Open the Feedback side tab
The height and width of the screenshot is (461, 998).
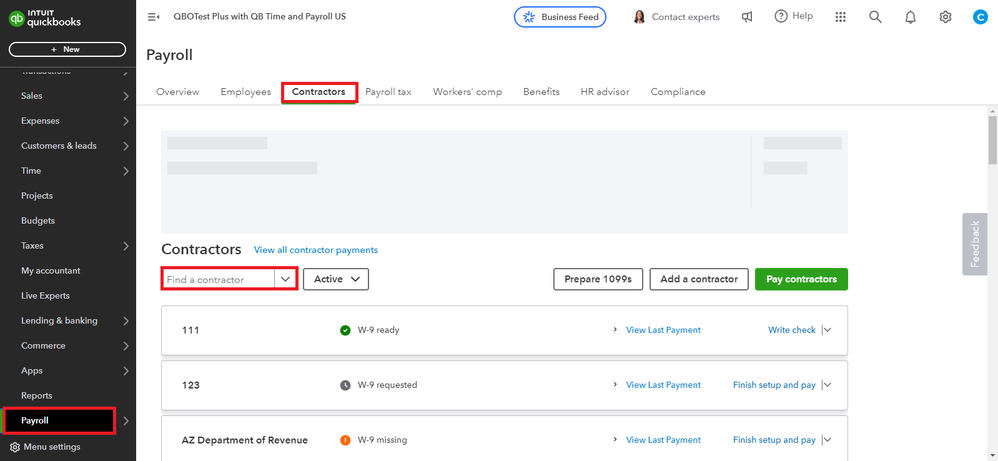click(975, 243)
